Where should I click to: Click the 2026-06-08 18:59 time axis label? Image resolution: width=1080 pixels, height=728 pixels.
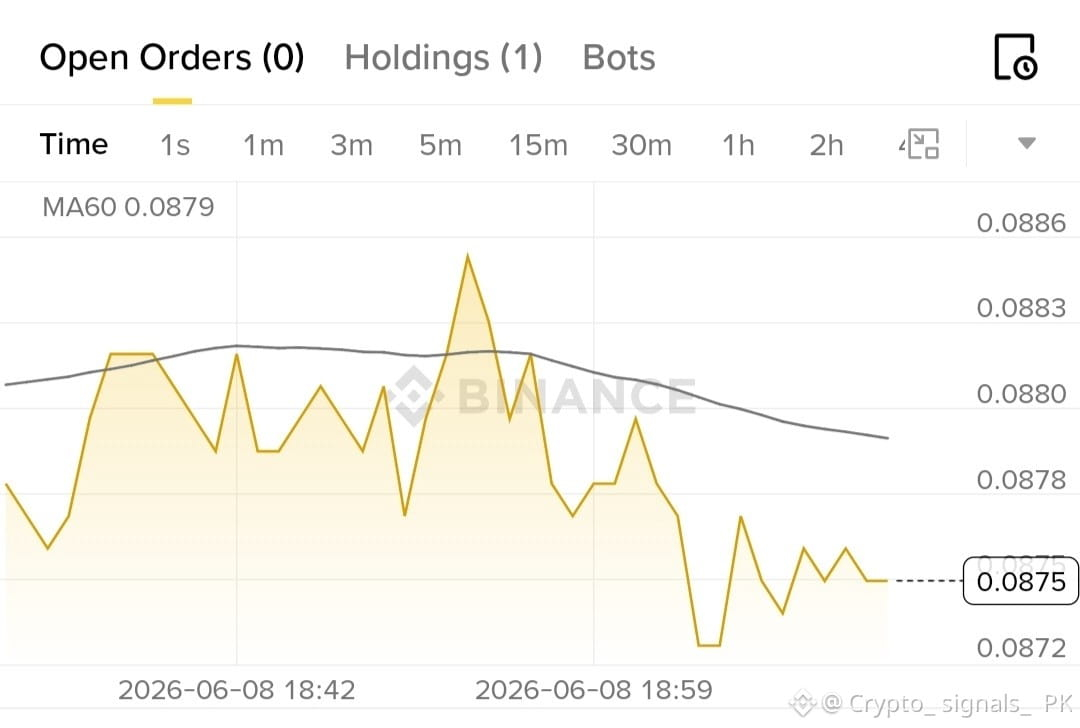pos(594,689)
